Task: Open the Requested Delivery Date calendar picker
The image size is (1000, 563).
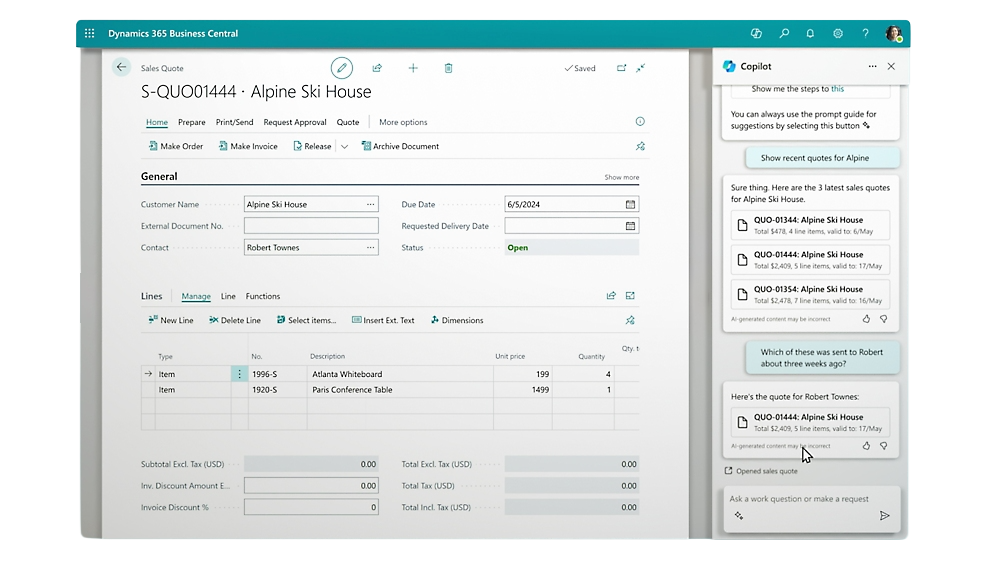Action: (x=630, y=226)
